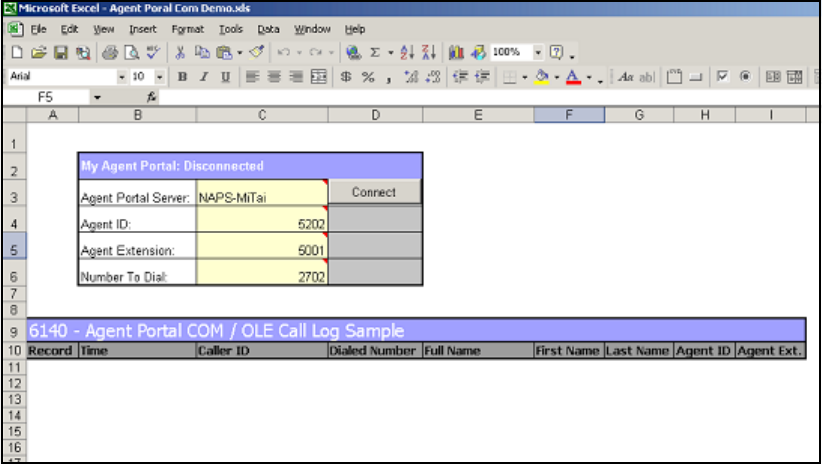The width and height of the screenshot is (822, 464).
Task: Open the font size dropdown
Action: coord(160,77)
